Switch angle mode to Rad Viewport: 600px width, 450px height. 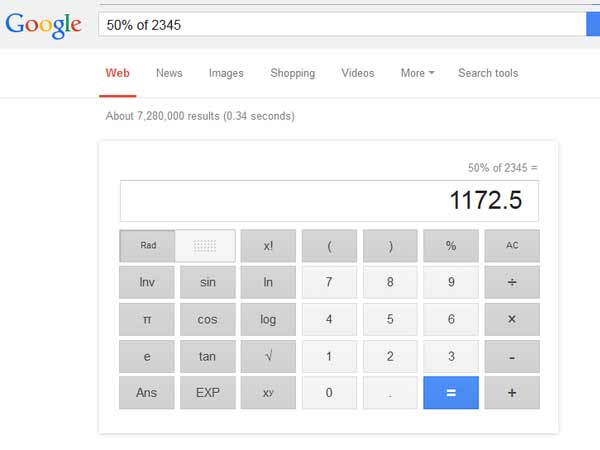coord(148,245)
